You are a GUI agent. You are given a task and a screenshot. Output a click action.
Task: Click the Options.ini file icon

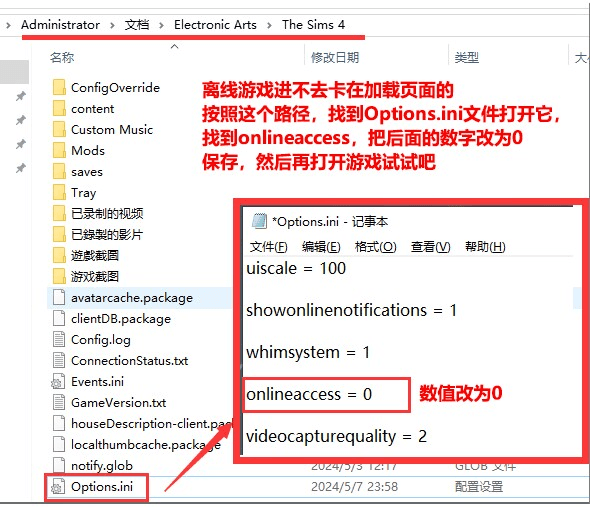click(x=58, y=487)
